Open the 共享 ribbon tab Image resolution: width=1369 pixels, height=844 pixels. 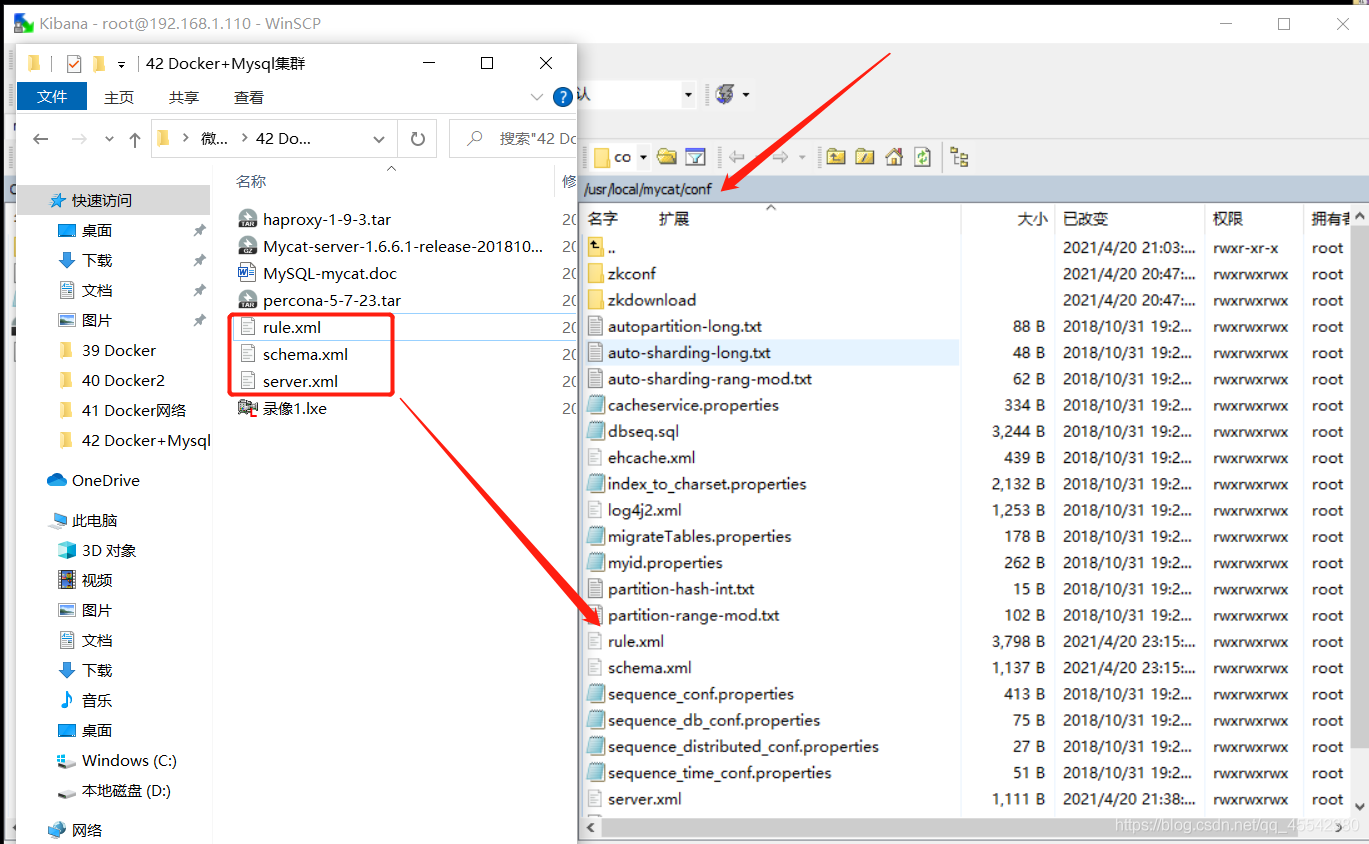pyautogui.click(x=184, y=97)
